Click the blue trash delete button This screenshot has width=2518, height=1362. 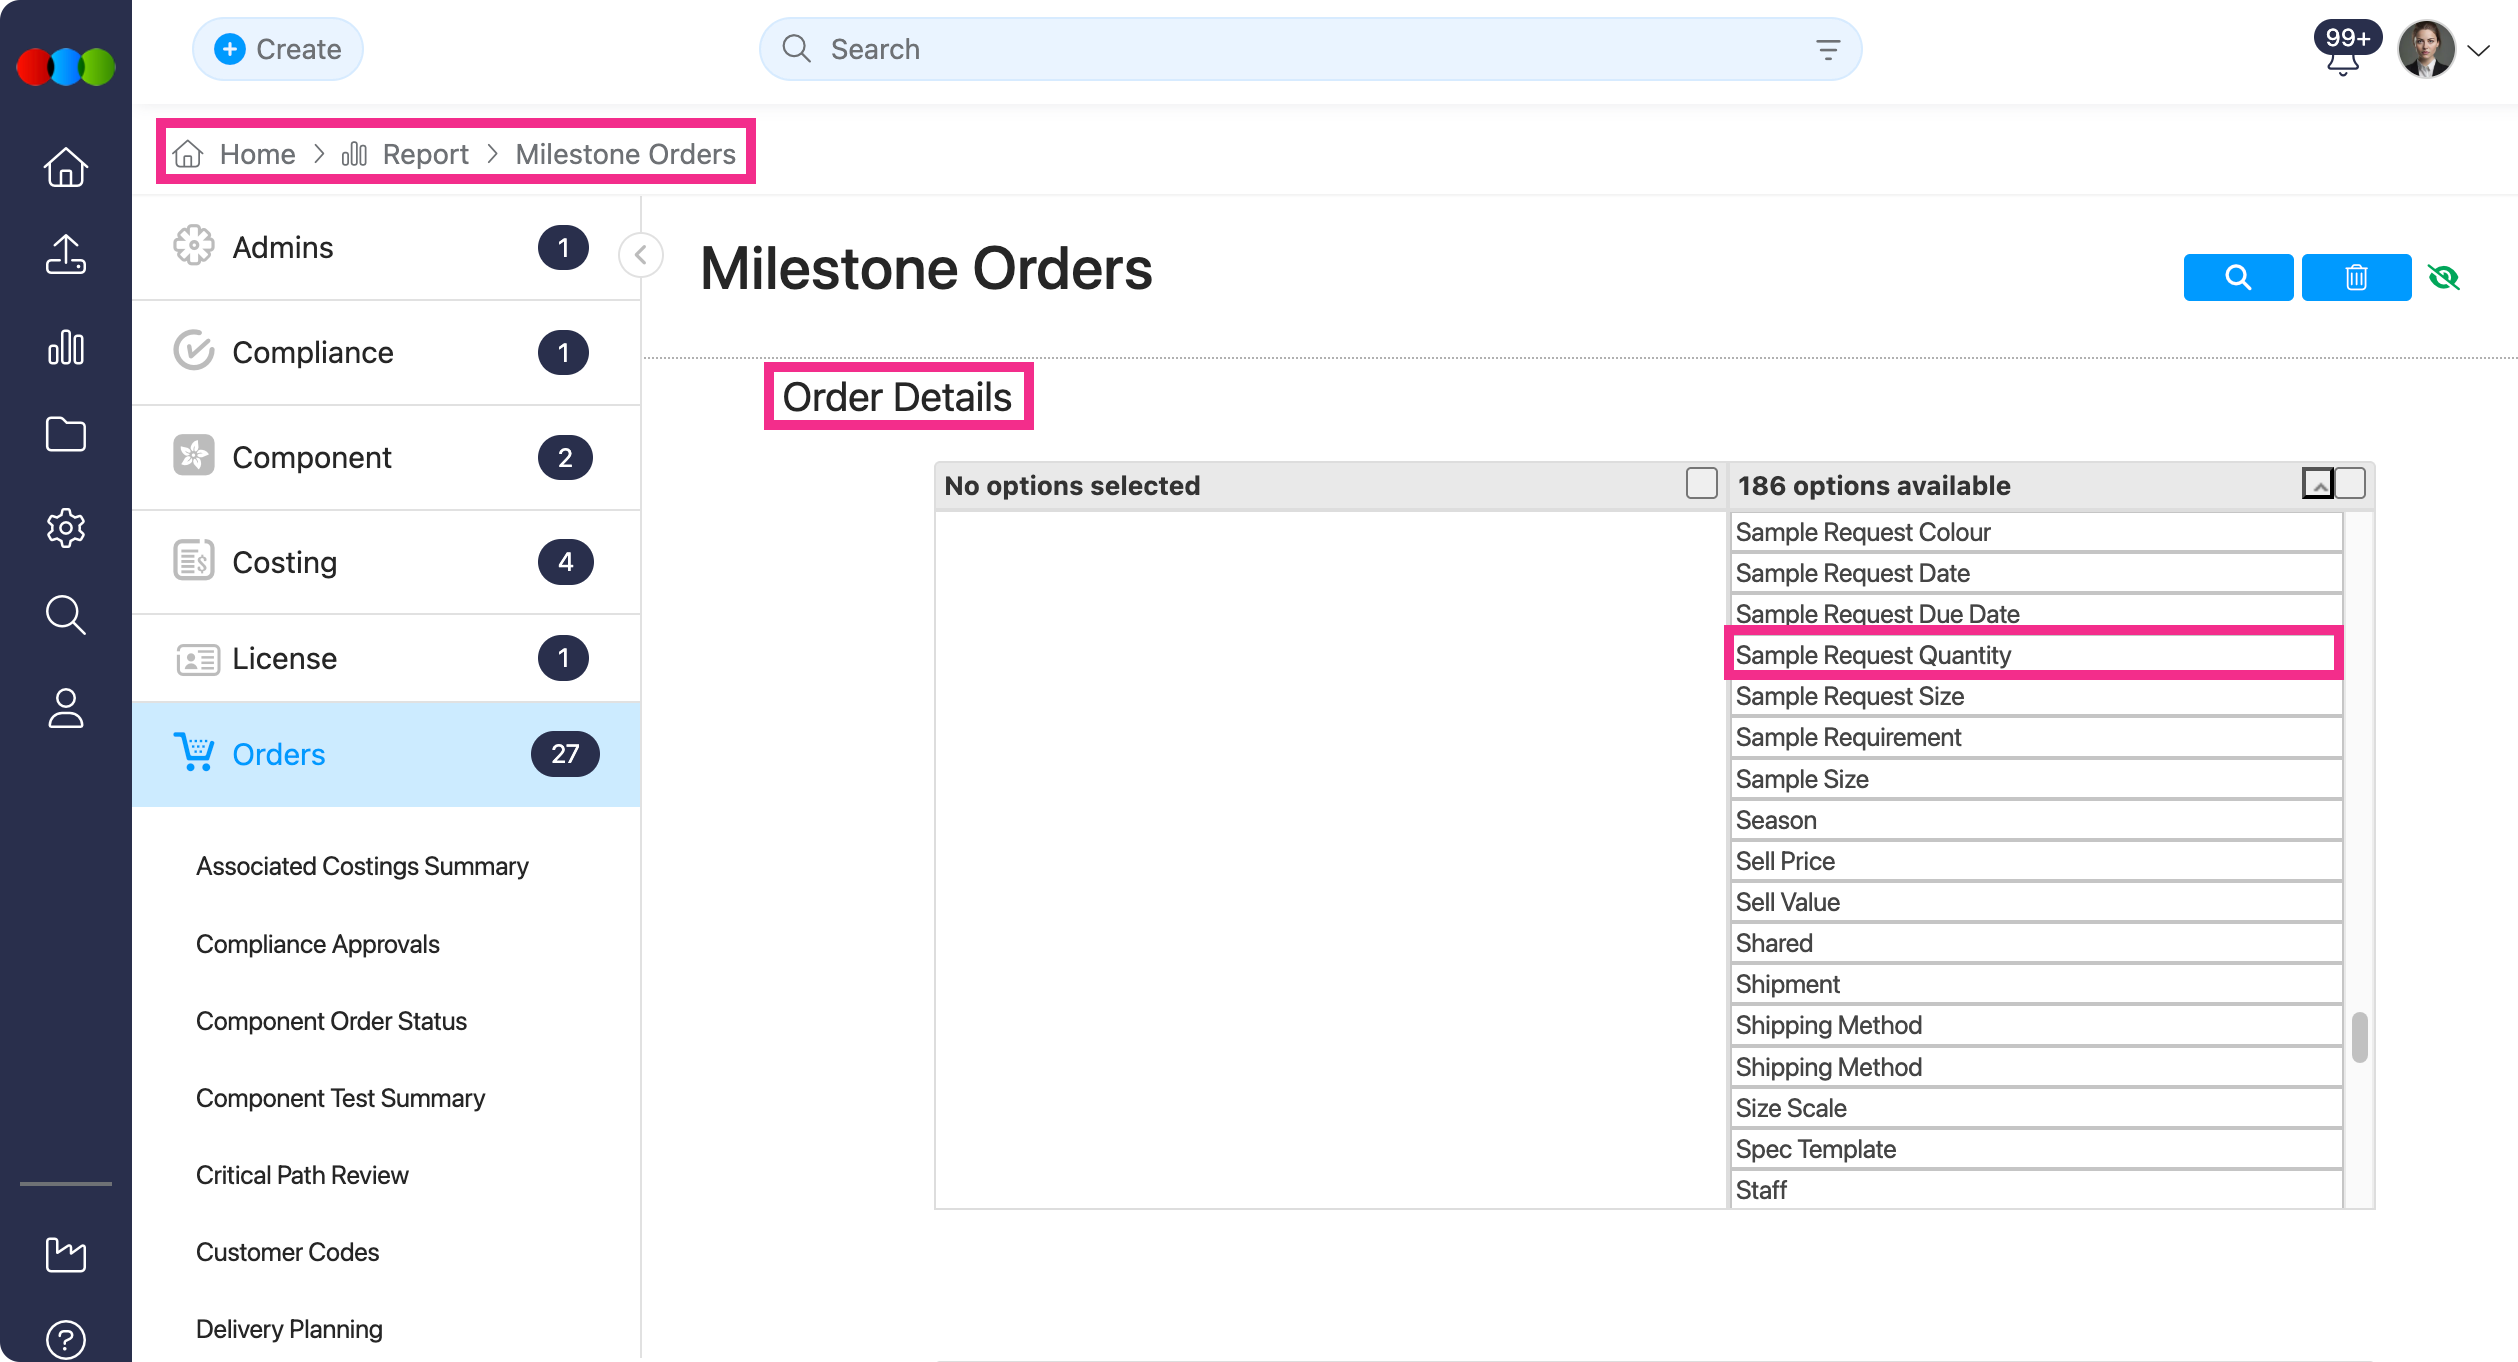(x=2356, y=277)
